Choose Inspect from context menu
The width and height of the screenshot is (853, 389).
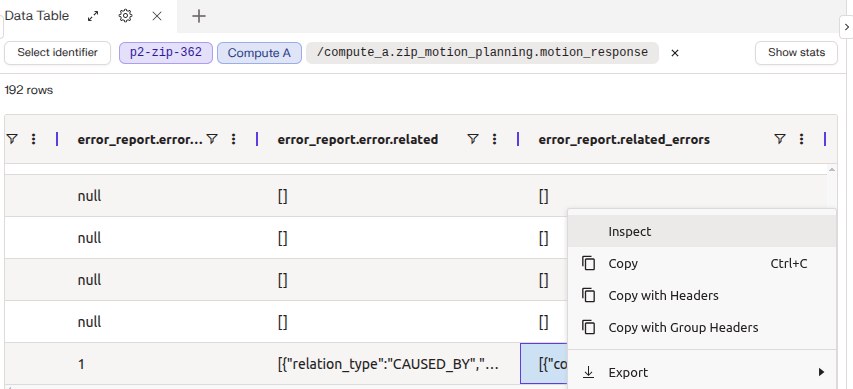[x=702, y=231]
